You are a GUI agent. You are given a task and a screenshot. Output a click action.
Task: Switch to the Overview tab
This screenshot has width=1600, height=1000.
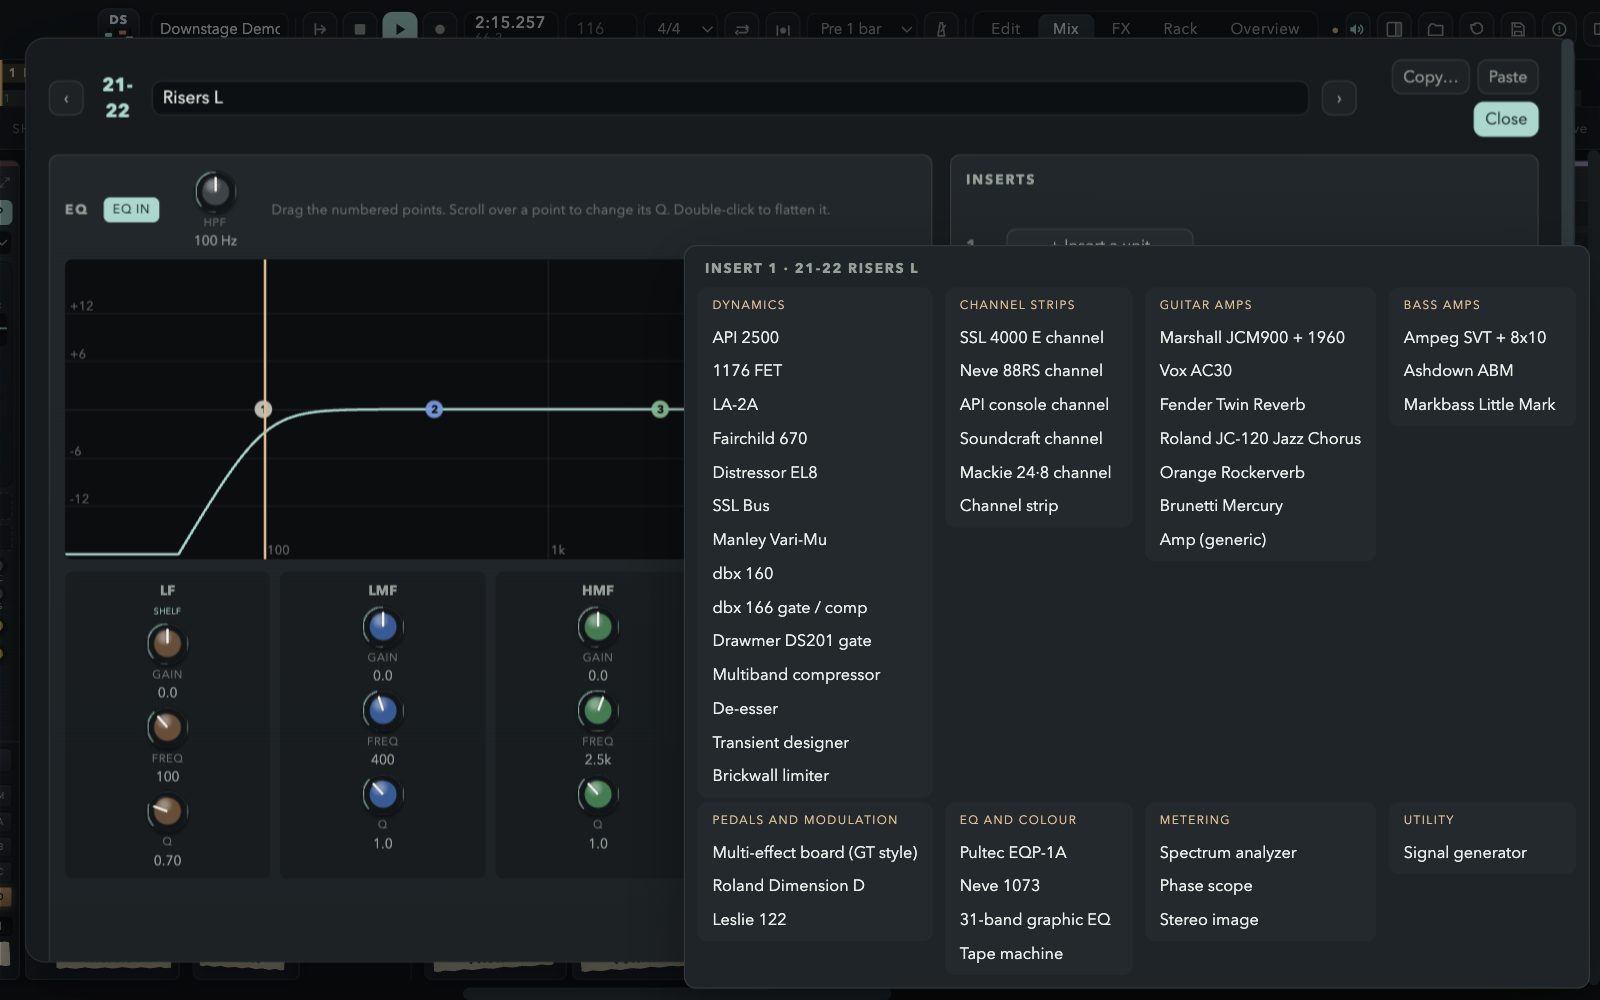tap(1265, 29)
